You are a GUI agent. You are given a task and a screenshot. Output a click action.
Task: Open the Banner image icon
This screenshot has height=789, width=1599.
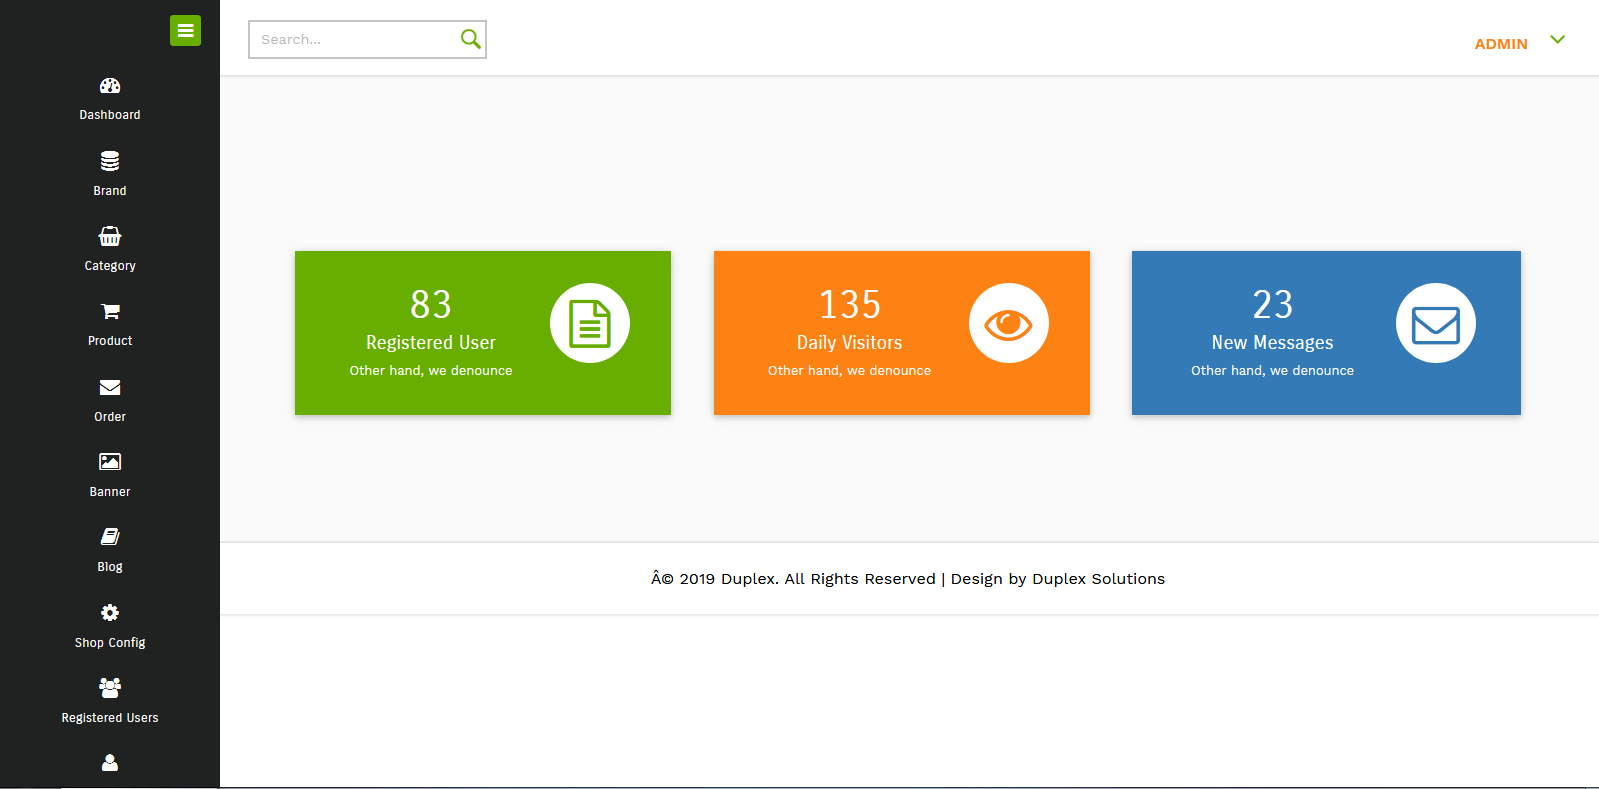click(x=110, y=462)
